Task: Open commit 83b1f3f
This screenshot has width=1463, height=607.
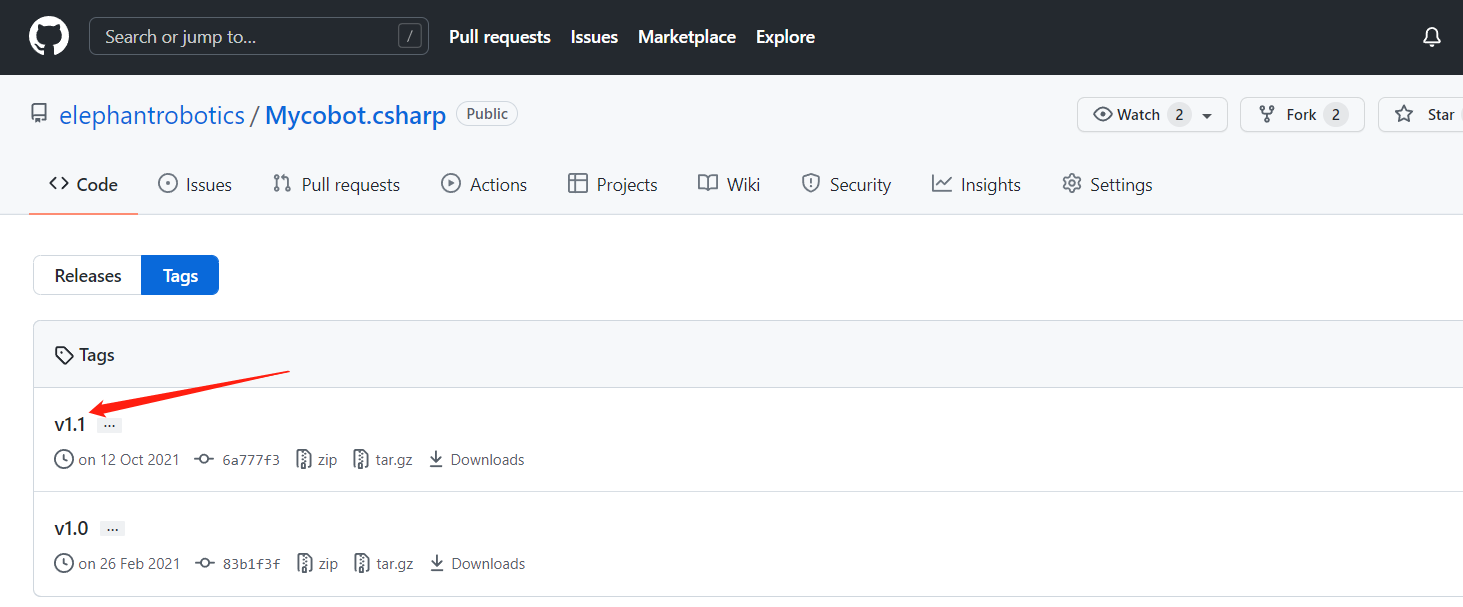Action: pyautogui.click(x=250, y=564)
